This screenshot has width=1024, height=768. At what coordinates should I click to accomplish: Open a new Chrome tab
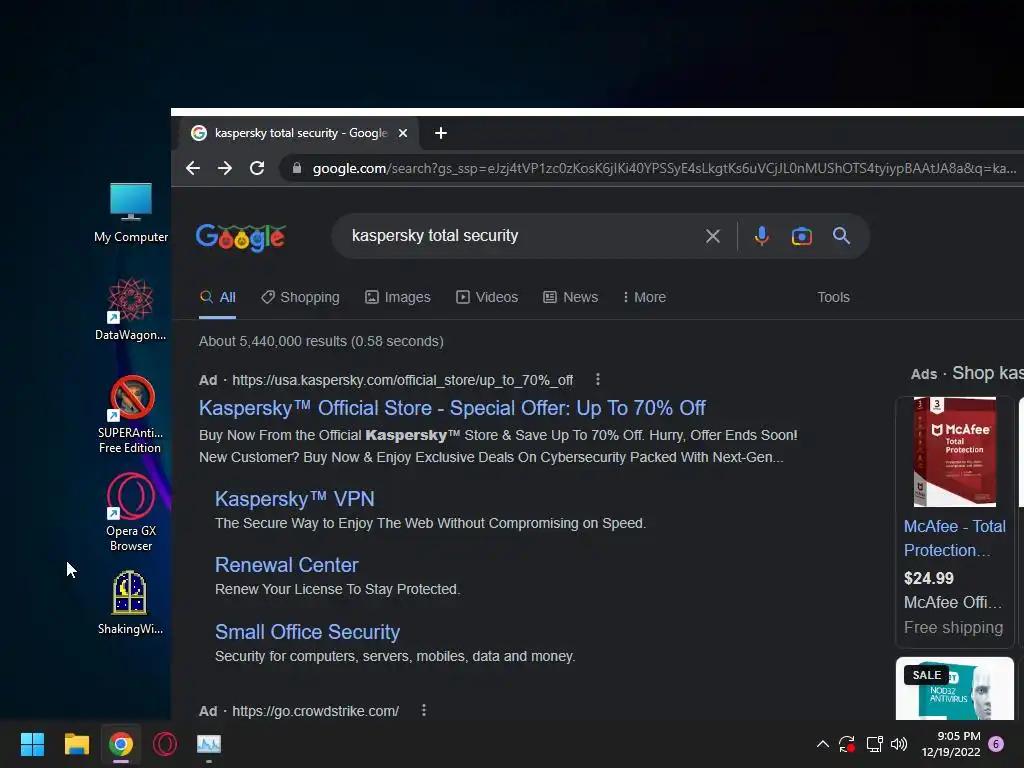[x=441, y=133]
